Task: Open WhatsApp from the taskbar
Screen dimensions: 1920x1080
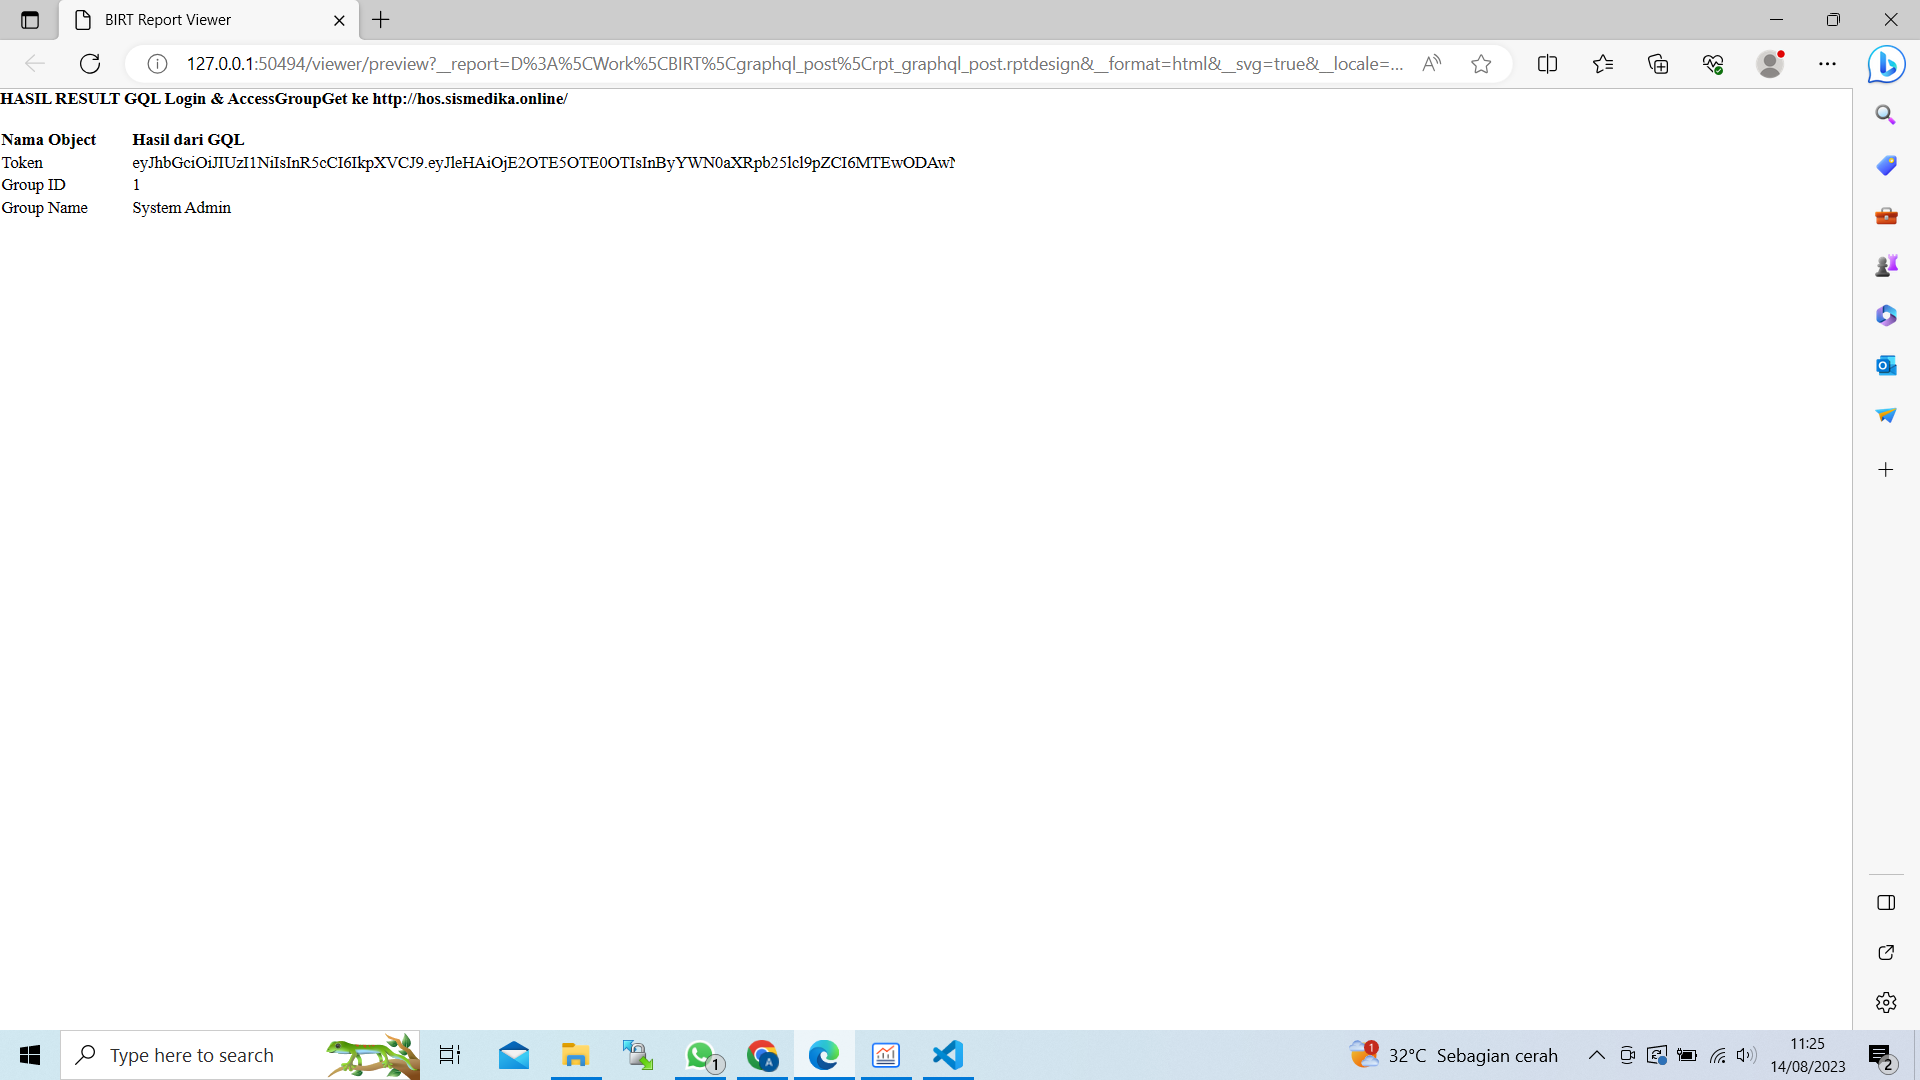Action: pos(702,1055)
